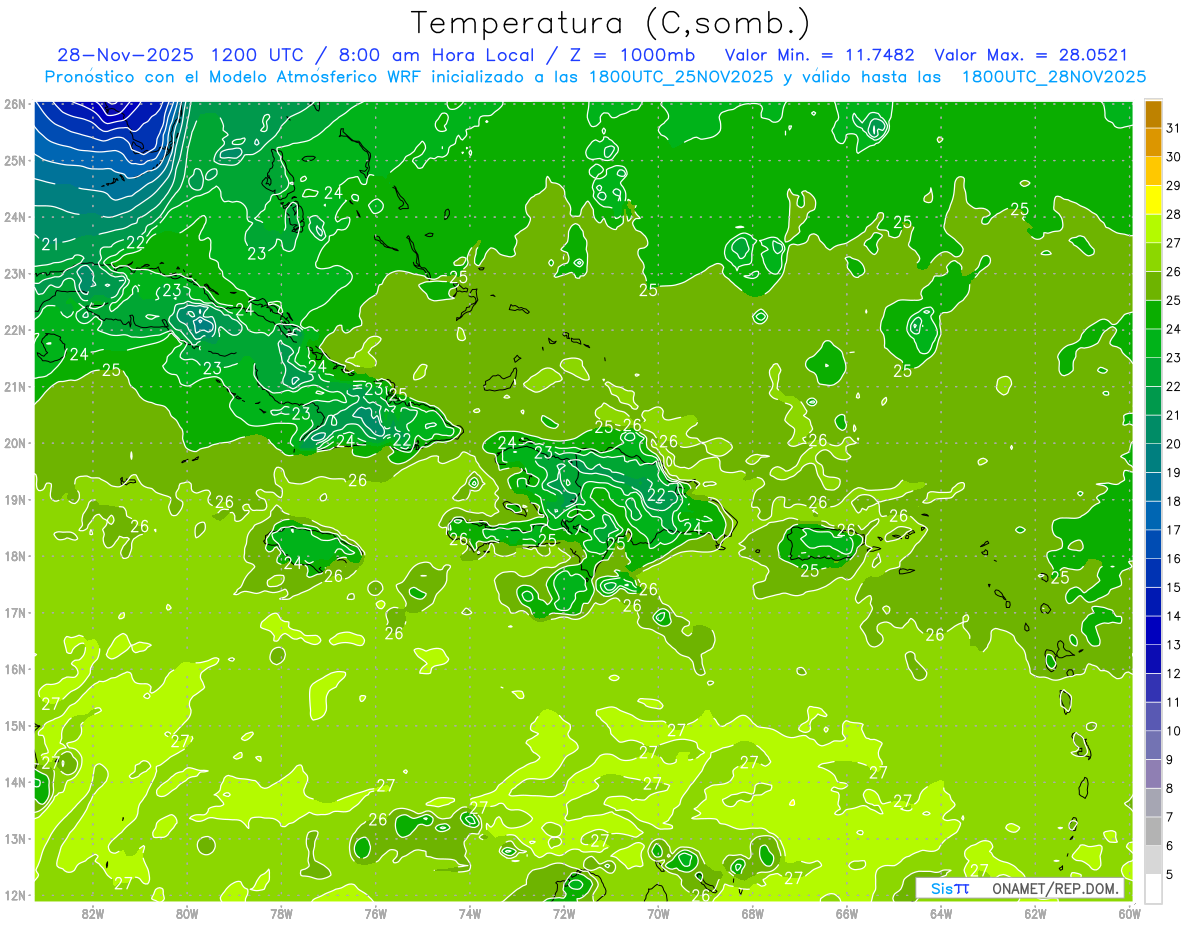Click the '24N' latitude axis label
1200x927 pixels.
click(15, 217)
